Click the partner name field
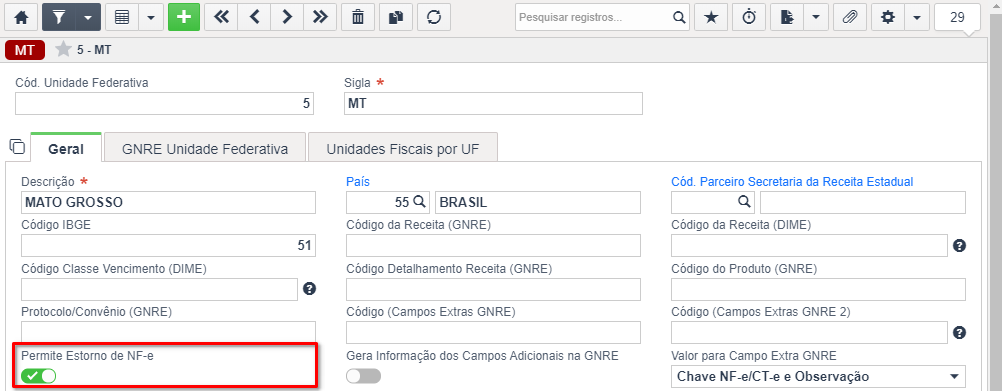 click(x=863, y=203)
